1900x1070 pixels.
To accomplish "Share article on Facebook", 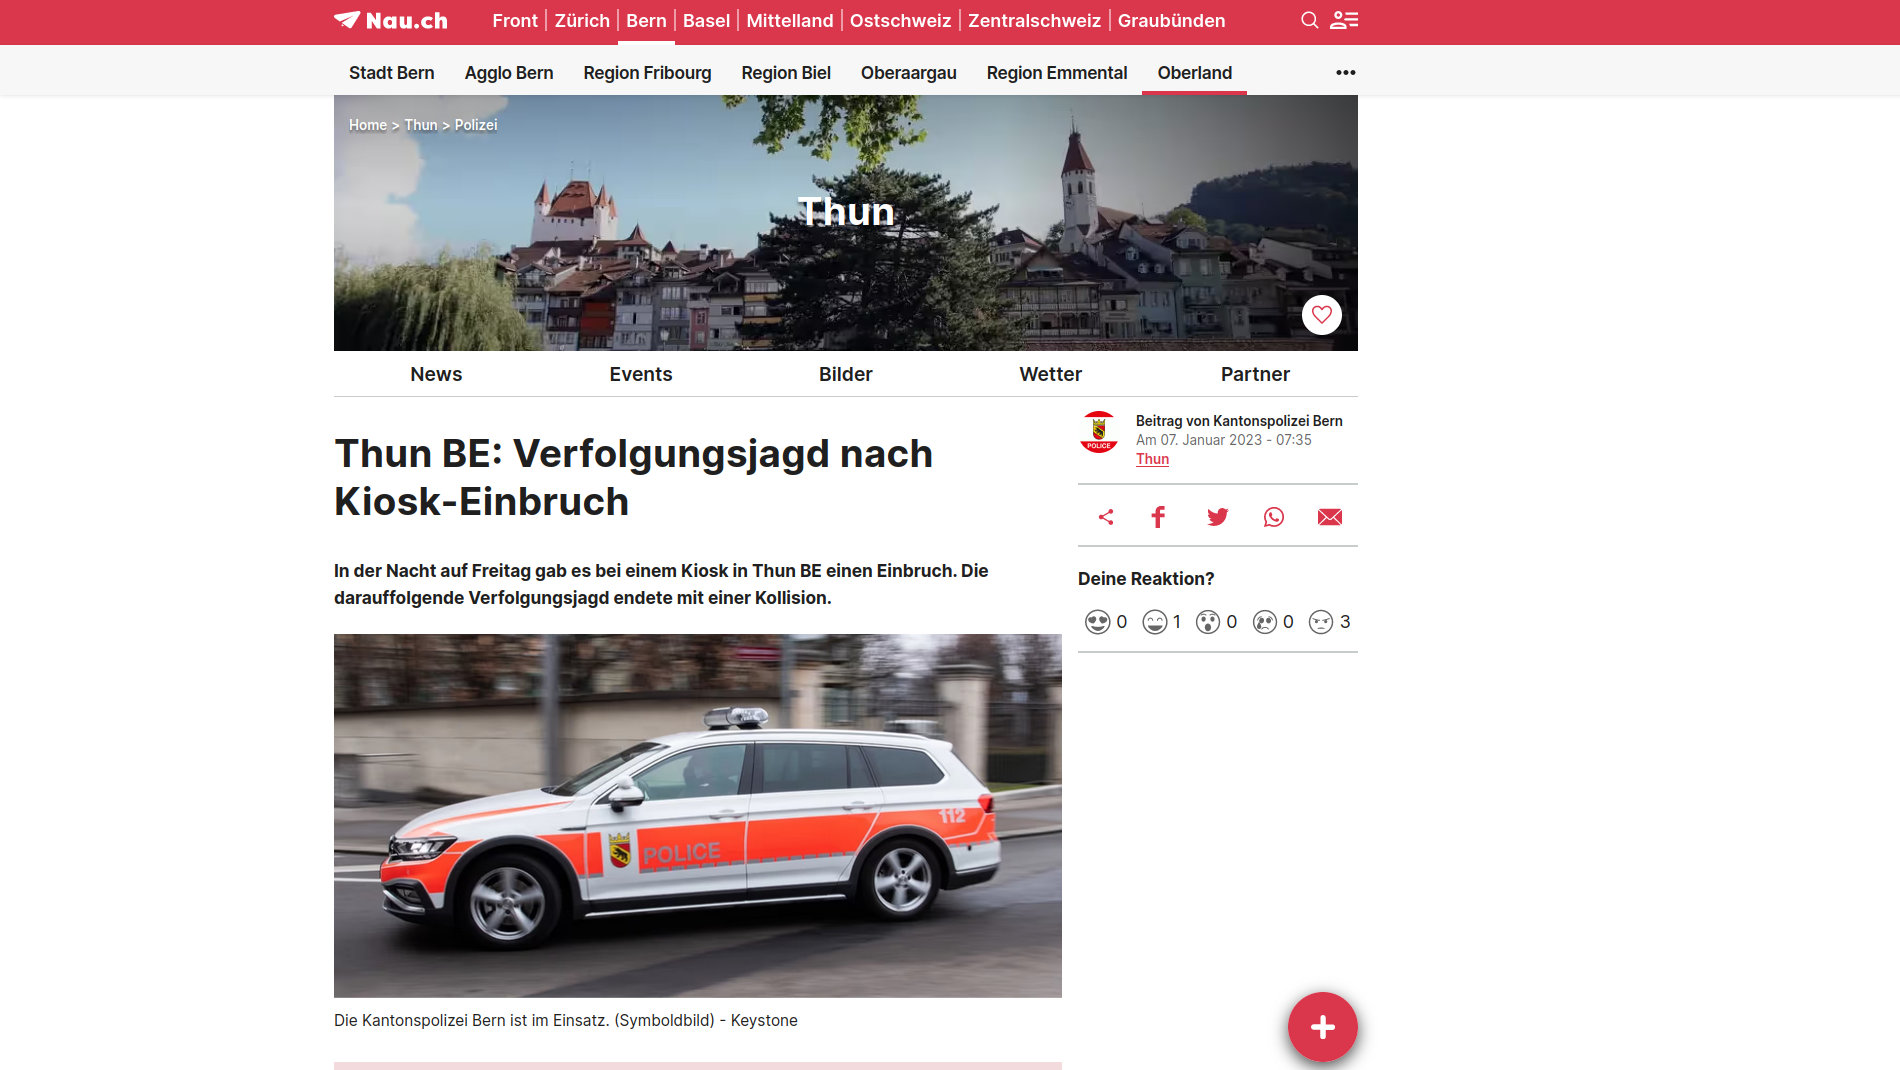I will 1158,517.
